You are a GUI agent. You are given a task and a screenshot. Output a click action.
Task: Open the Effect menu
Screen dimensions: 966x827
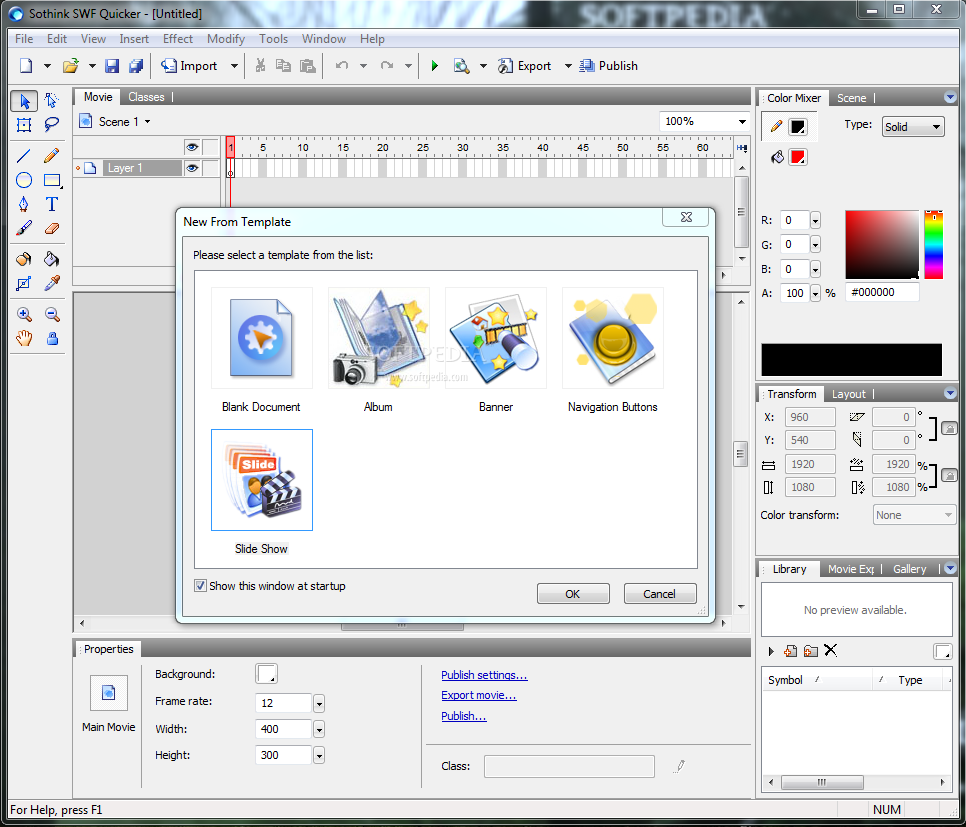pyautogui.click(x=177, y=39)
